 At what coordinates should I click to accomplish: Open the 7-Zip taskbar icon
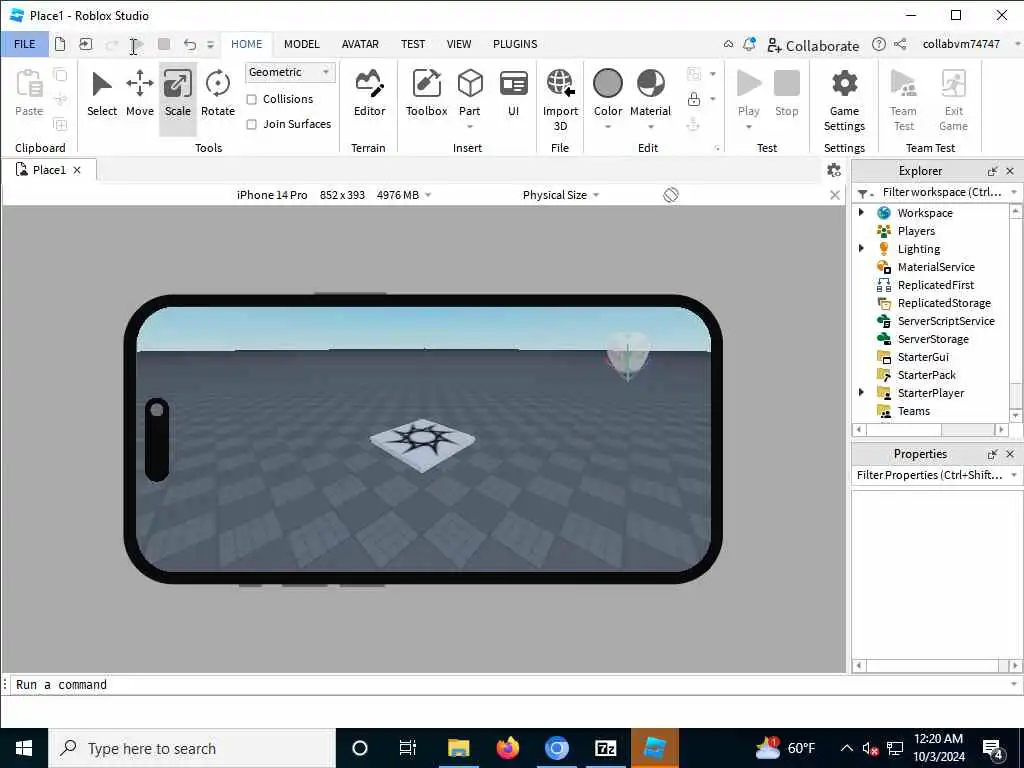point(605,748)
